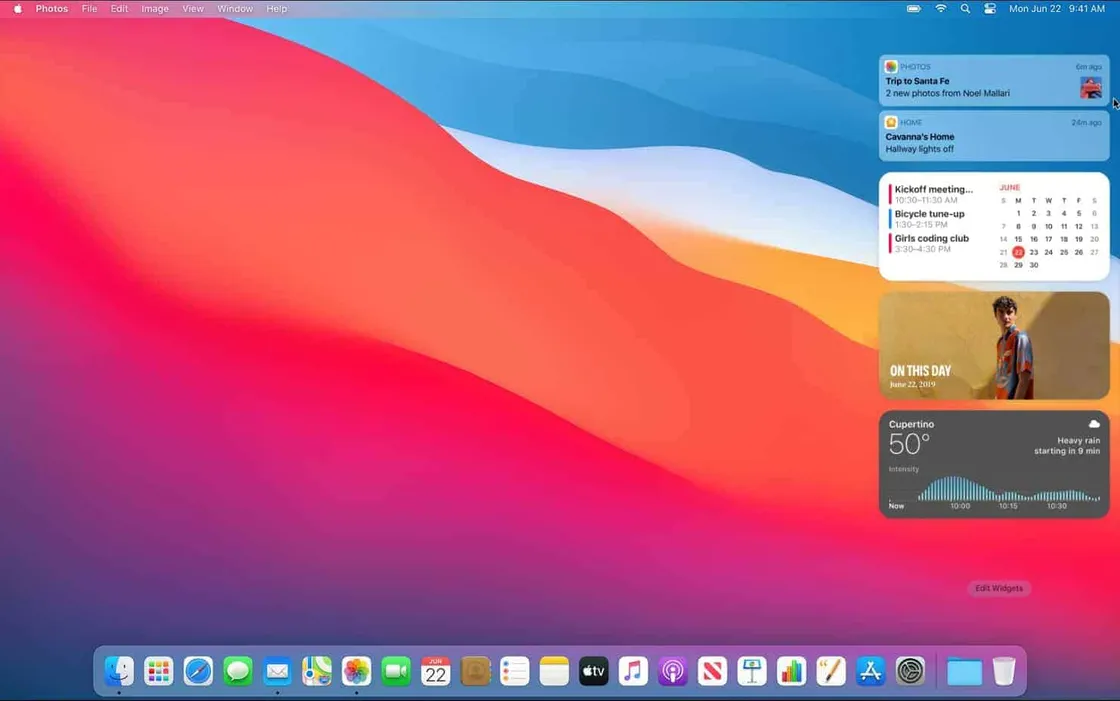This screenshot has height=701, width=1120.
Task: Open the Calendar app showing June 22
Action: (435, 670)
